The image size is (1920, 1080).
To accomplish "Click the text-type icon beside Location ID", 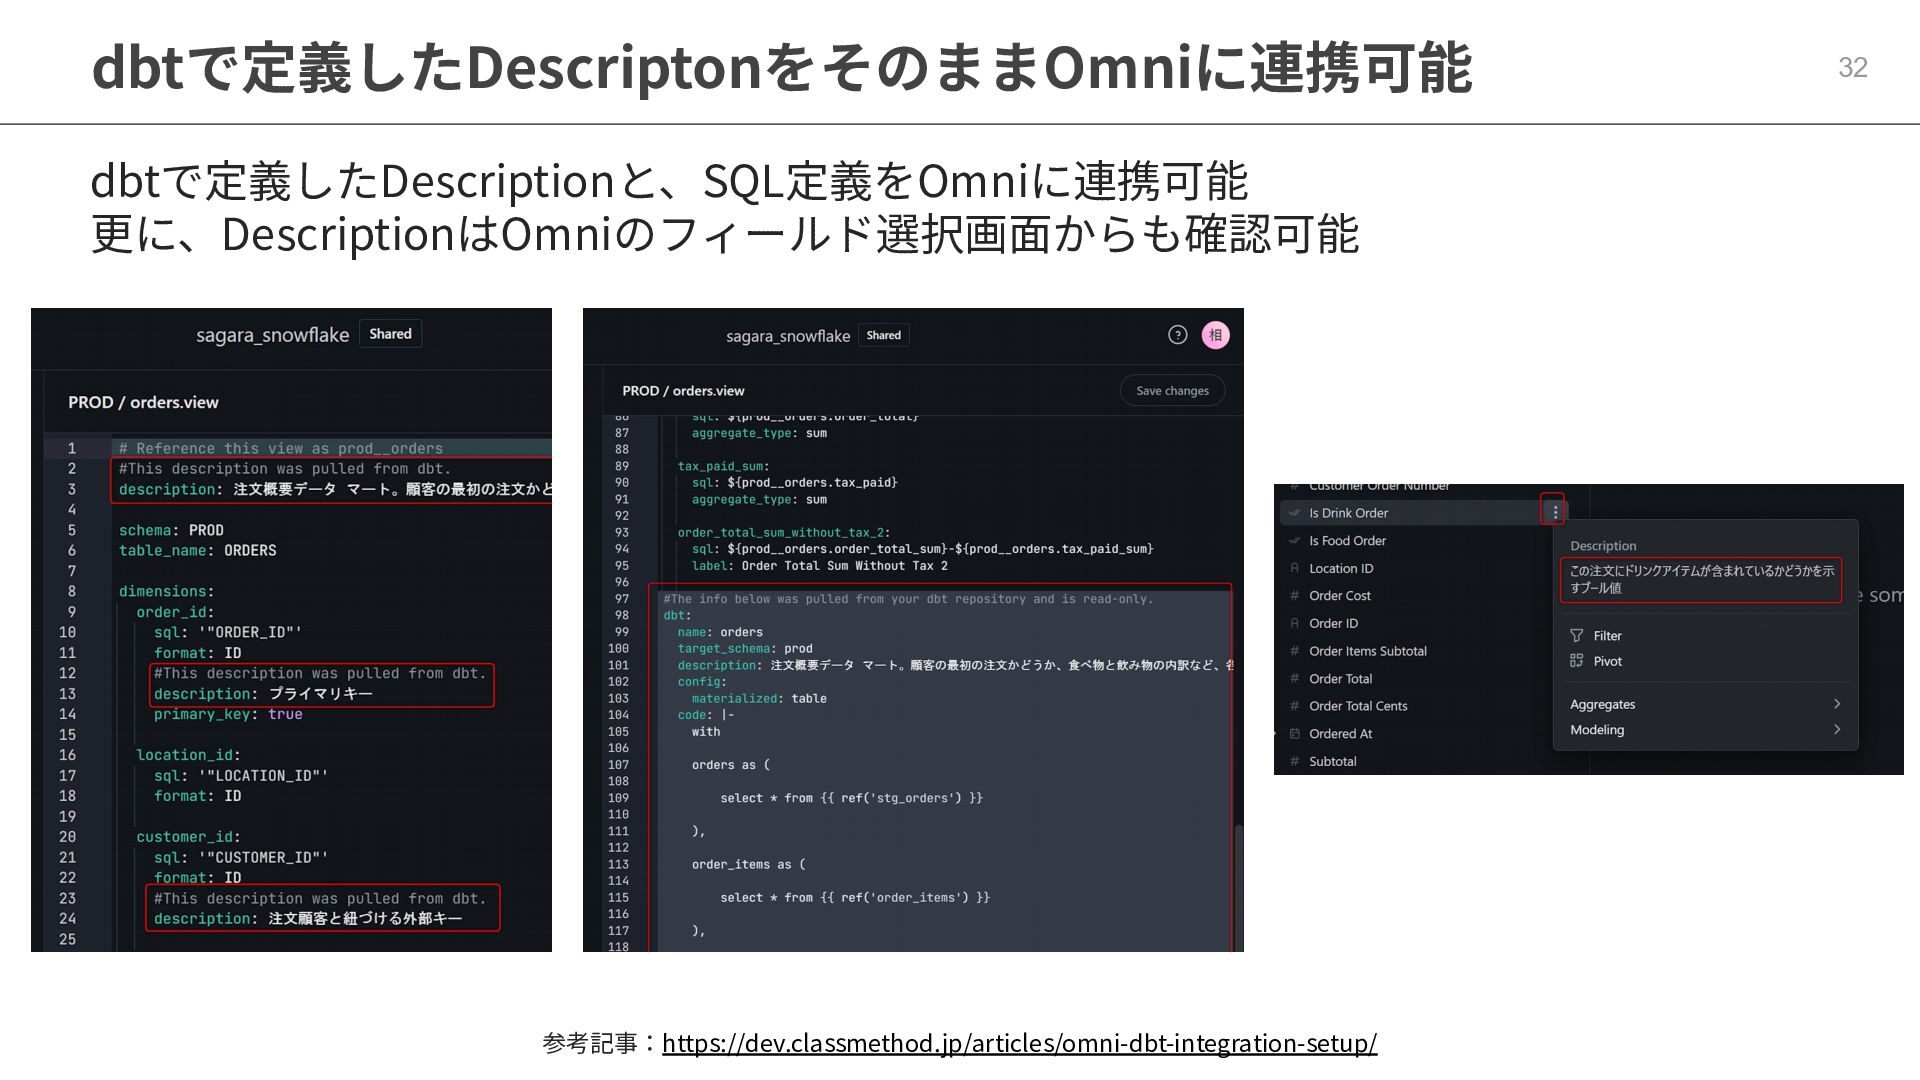I will [1295, 568].
